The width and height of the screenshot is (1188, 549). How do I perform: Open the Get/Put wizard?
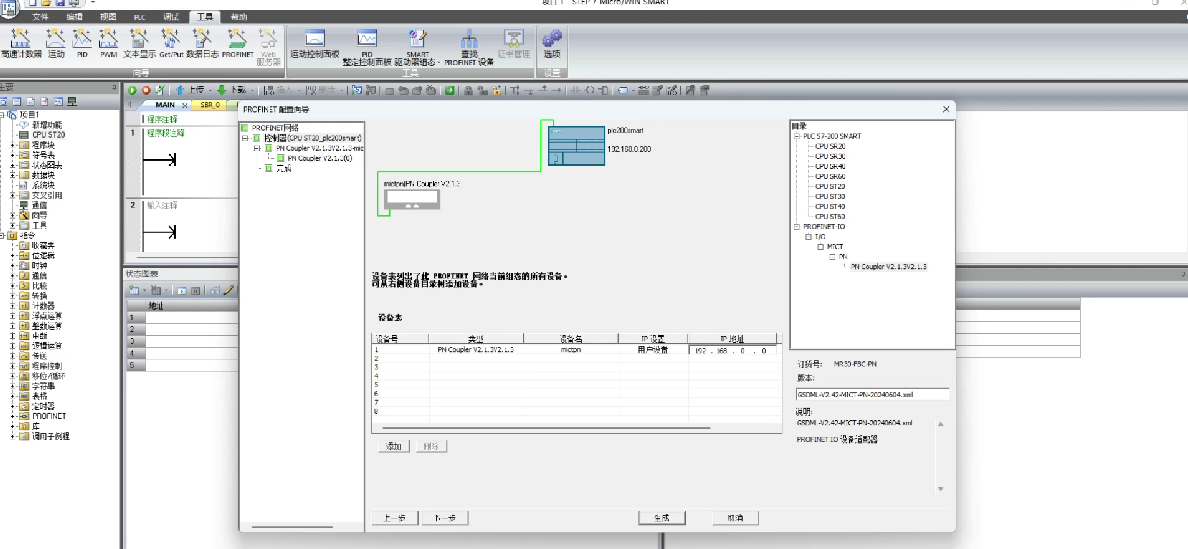[171, 43]
